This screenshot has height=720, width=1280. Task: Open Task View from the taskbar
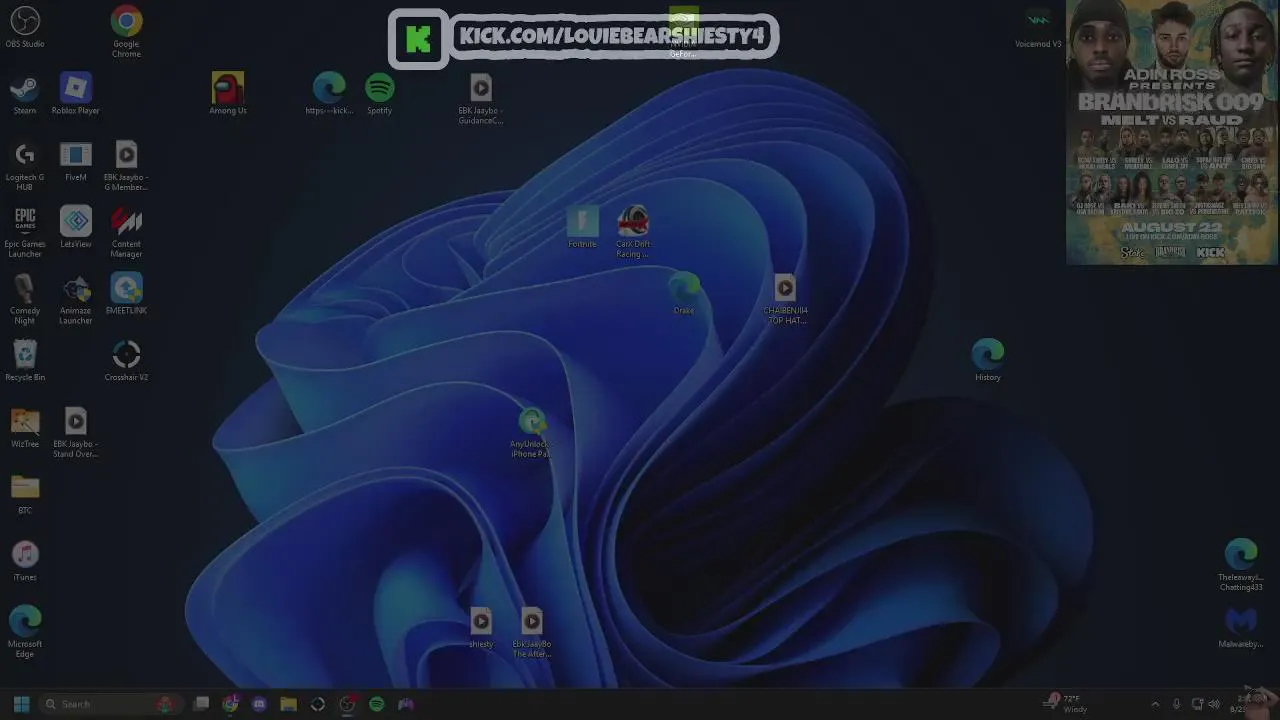point(201,704)
